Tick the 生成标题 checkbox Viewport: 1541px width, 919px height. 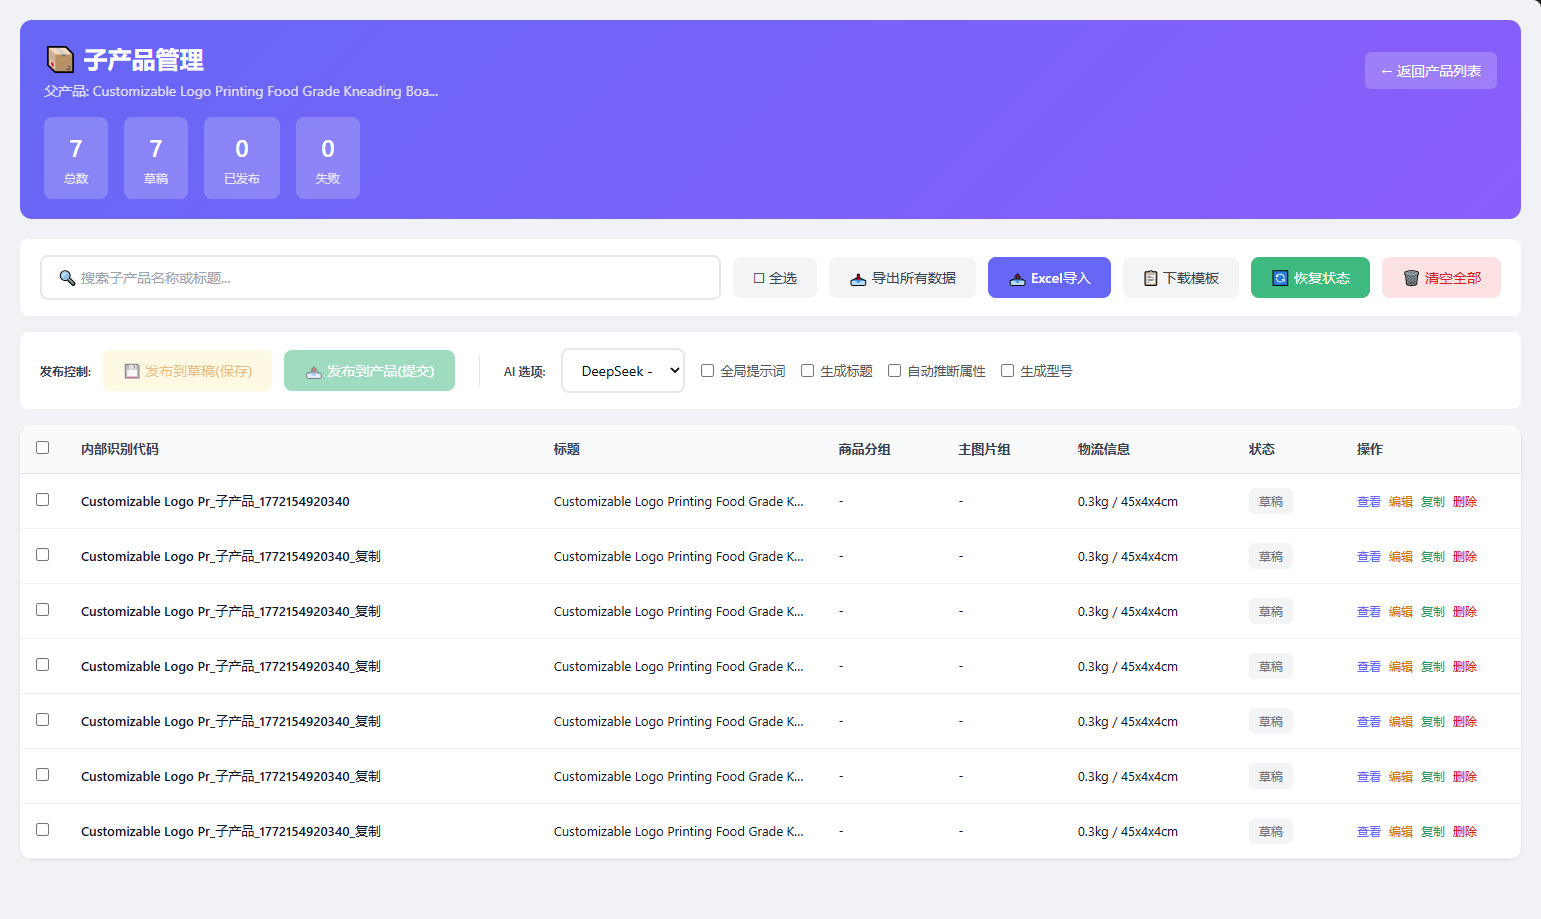808,371
